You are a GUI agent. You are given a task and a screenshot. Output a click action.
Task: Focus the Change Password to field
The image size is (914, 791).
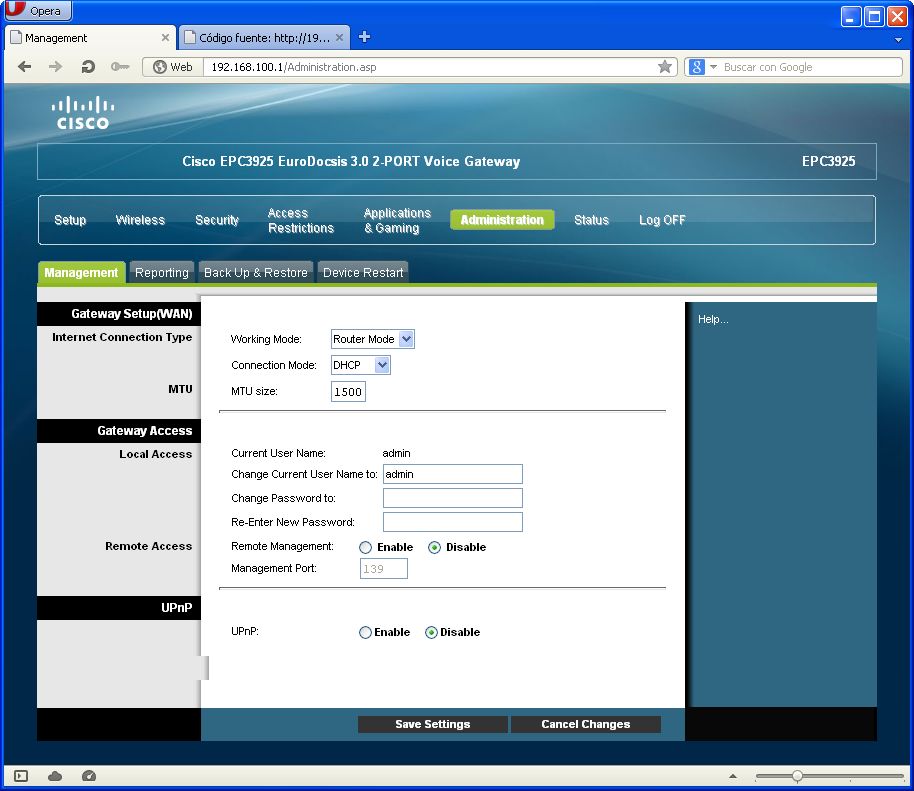452,498
